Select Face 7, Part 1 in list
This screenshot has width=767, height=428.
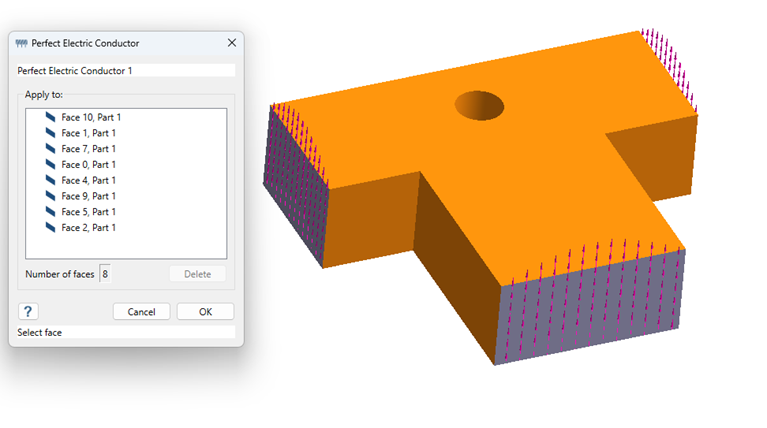[x=89, y=149]
